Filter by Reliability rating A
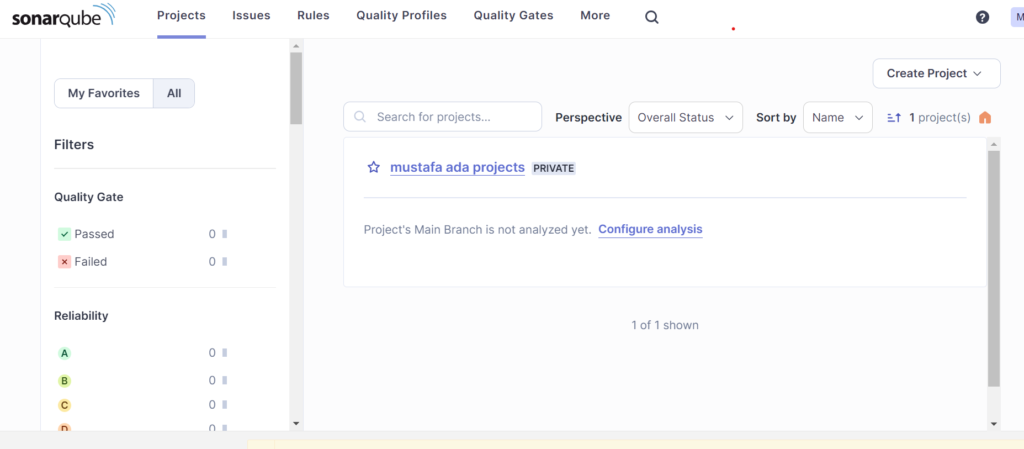The width and height of the screenshot is (1024, 449). point(65,353)
